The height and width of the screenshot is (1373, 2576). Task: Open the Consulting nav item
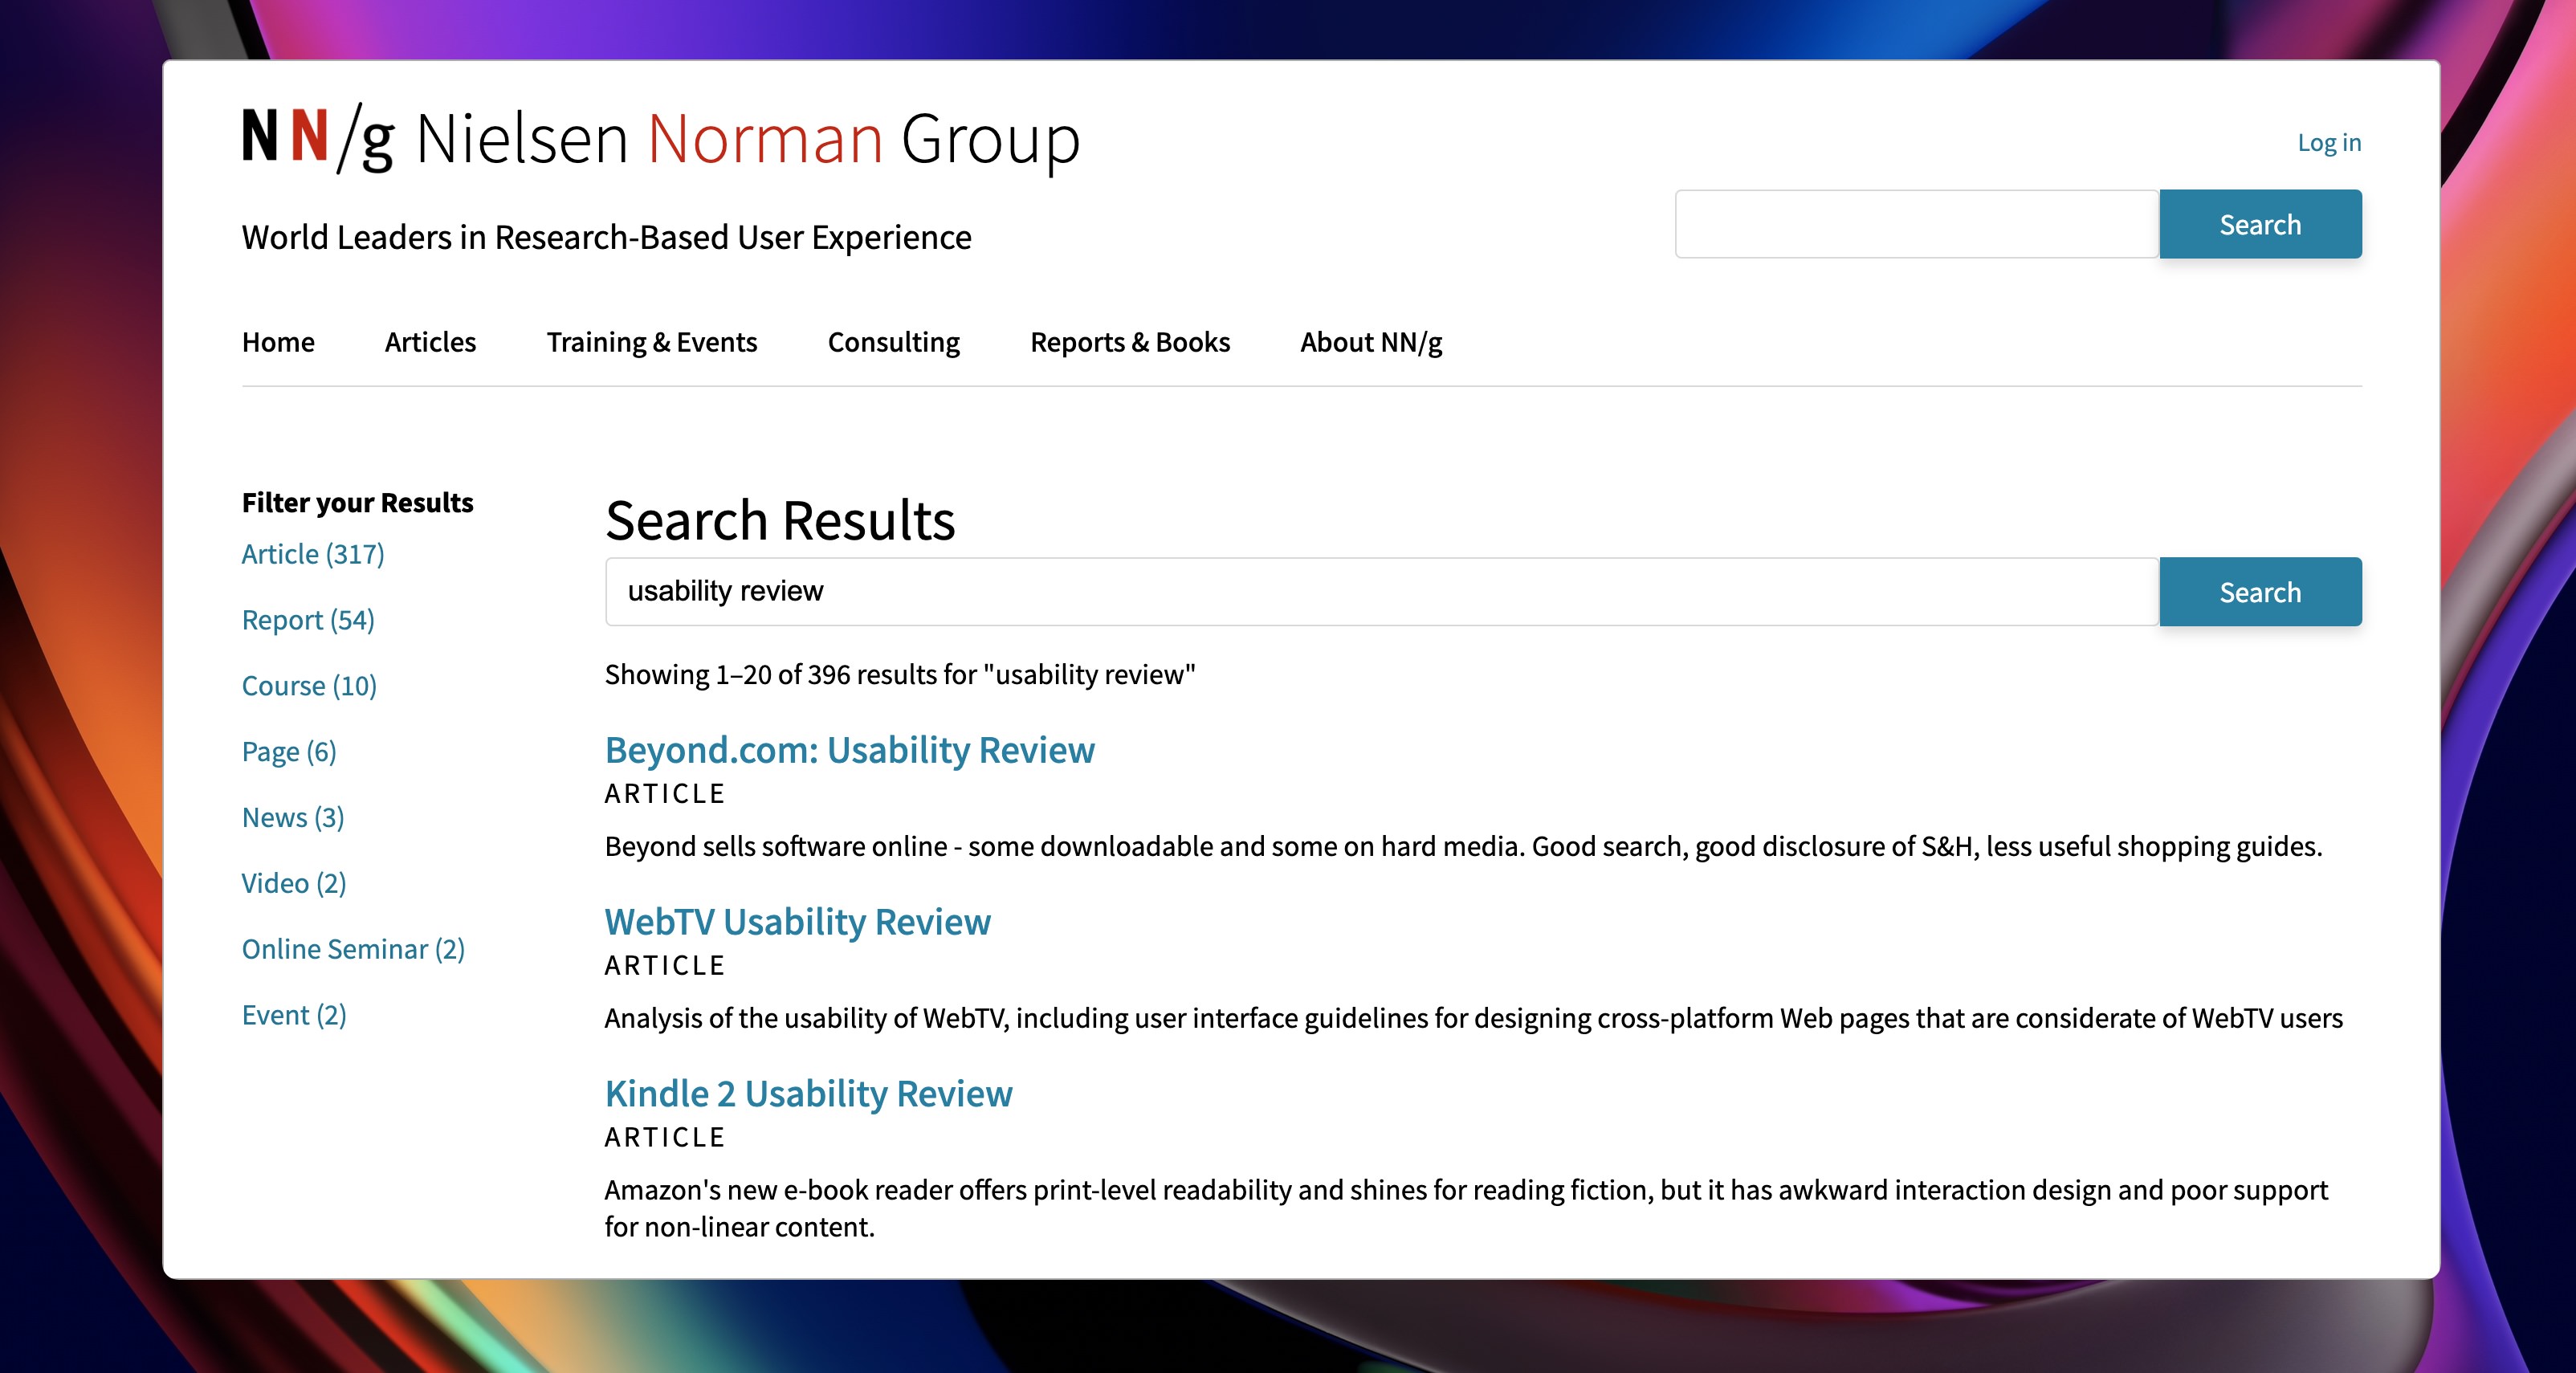[893, 342]
